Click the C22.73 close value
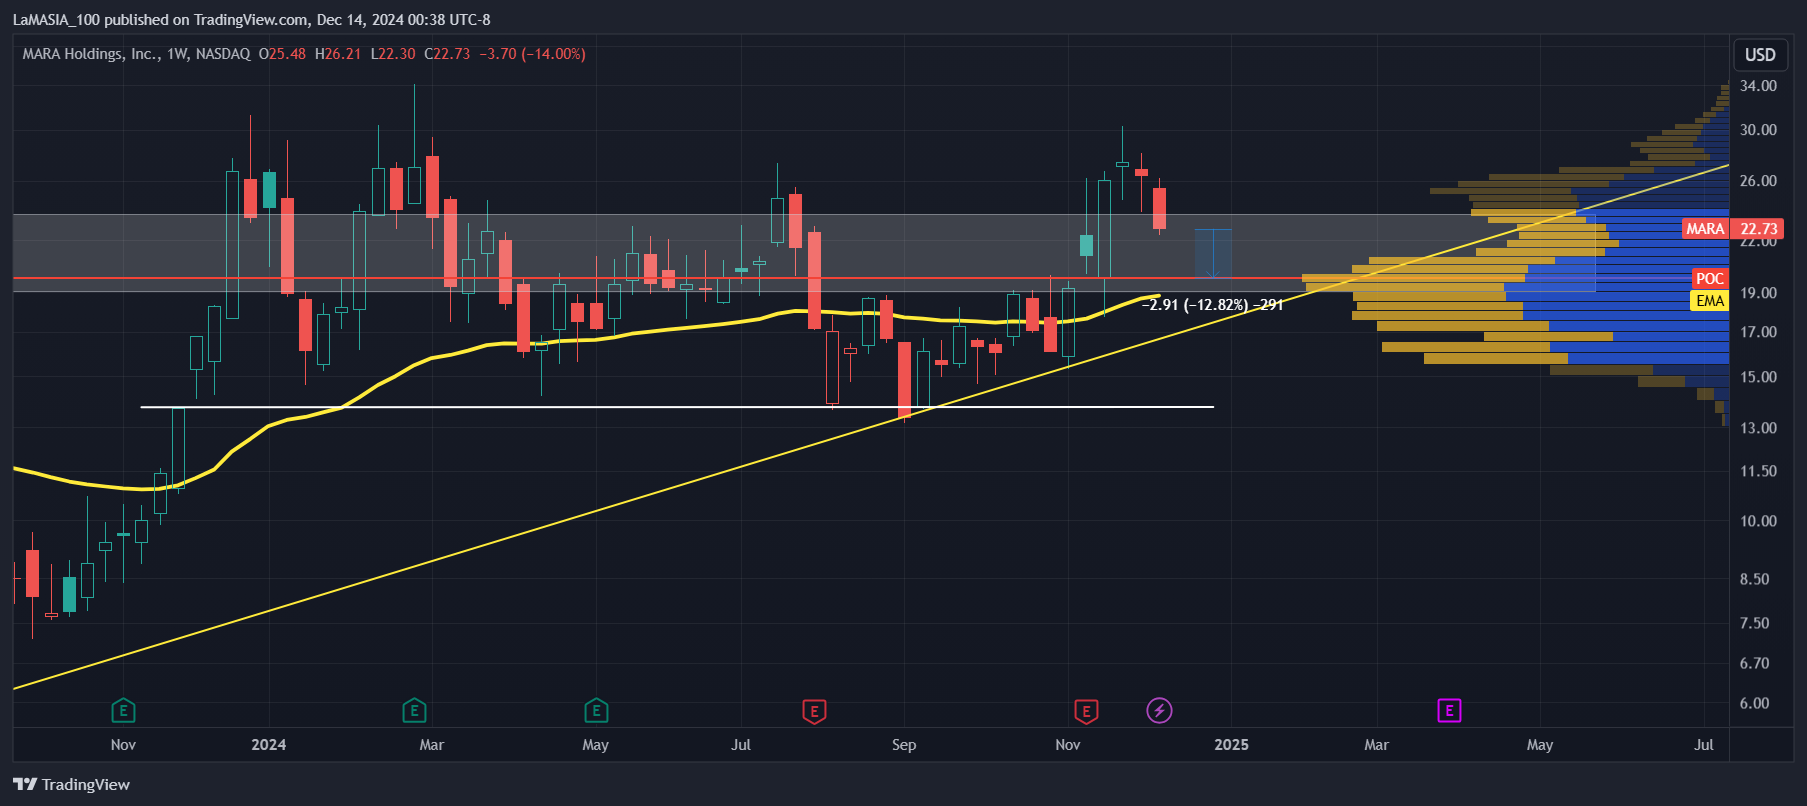 tap(447, 54)
